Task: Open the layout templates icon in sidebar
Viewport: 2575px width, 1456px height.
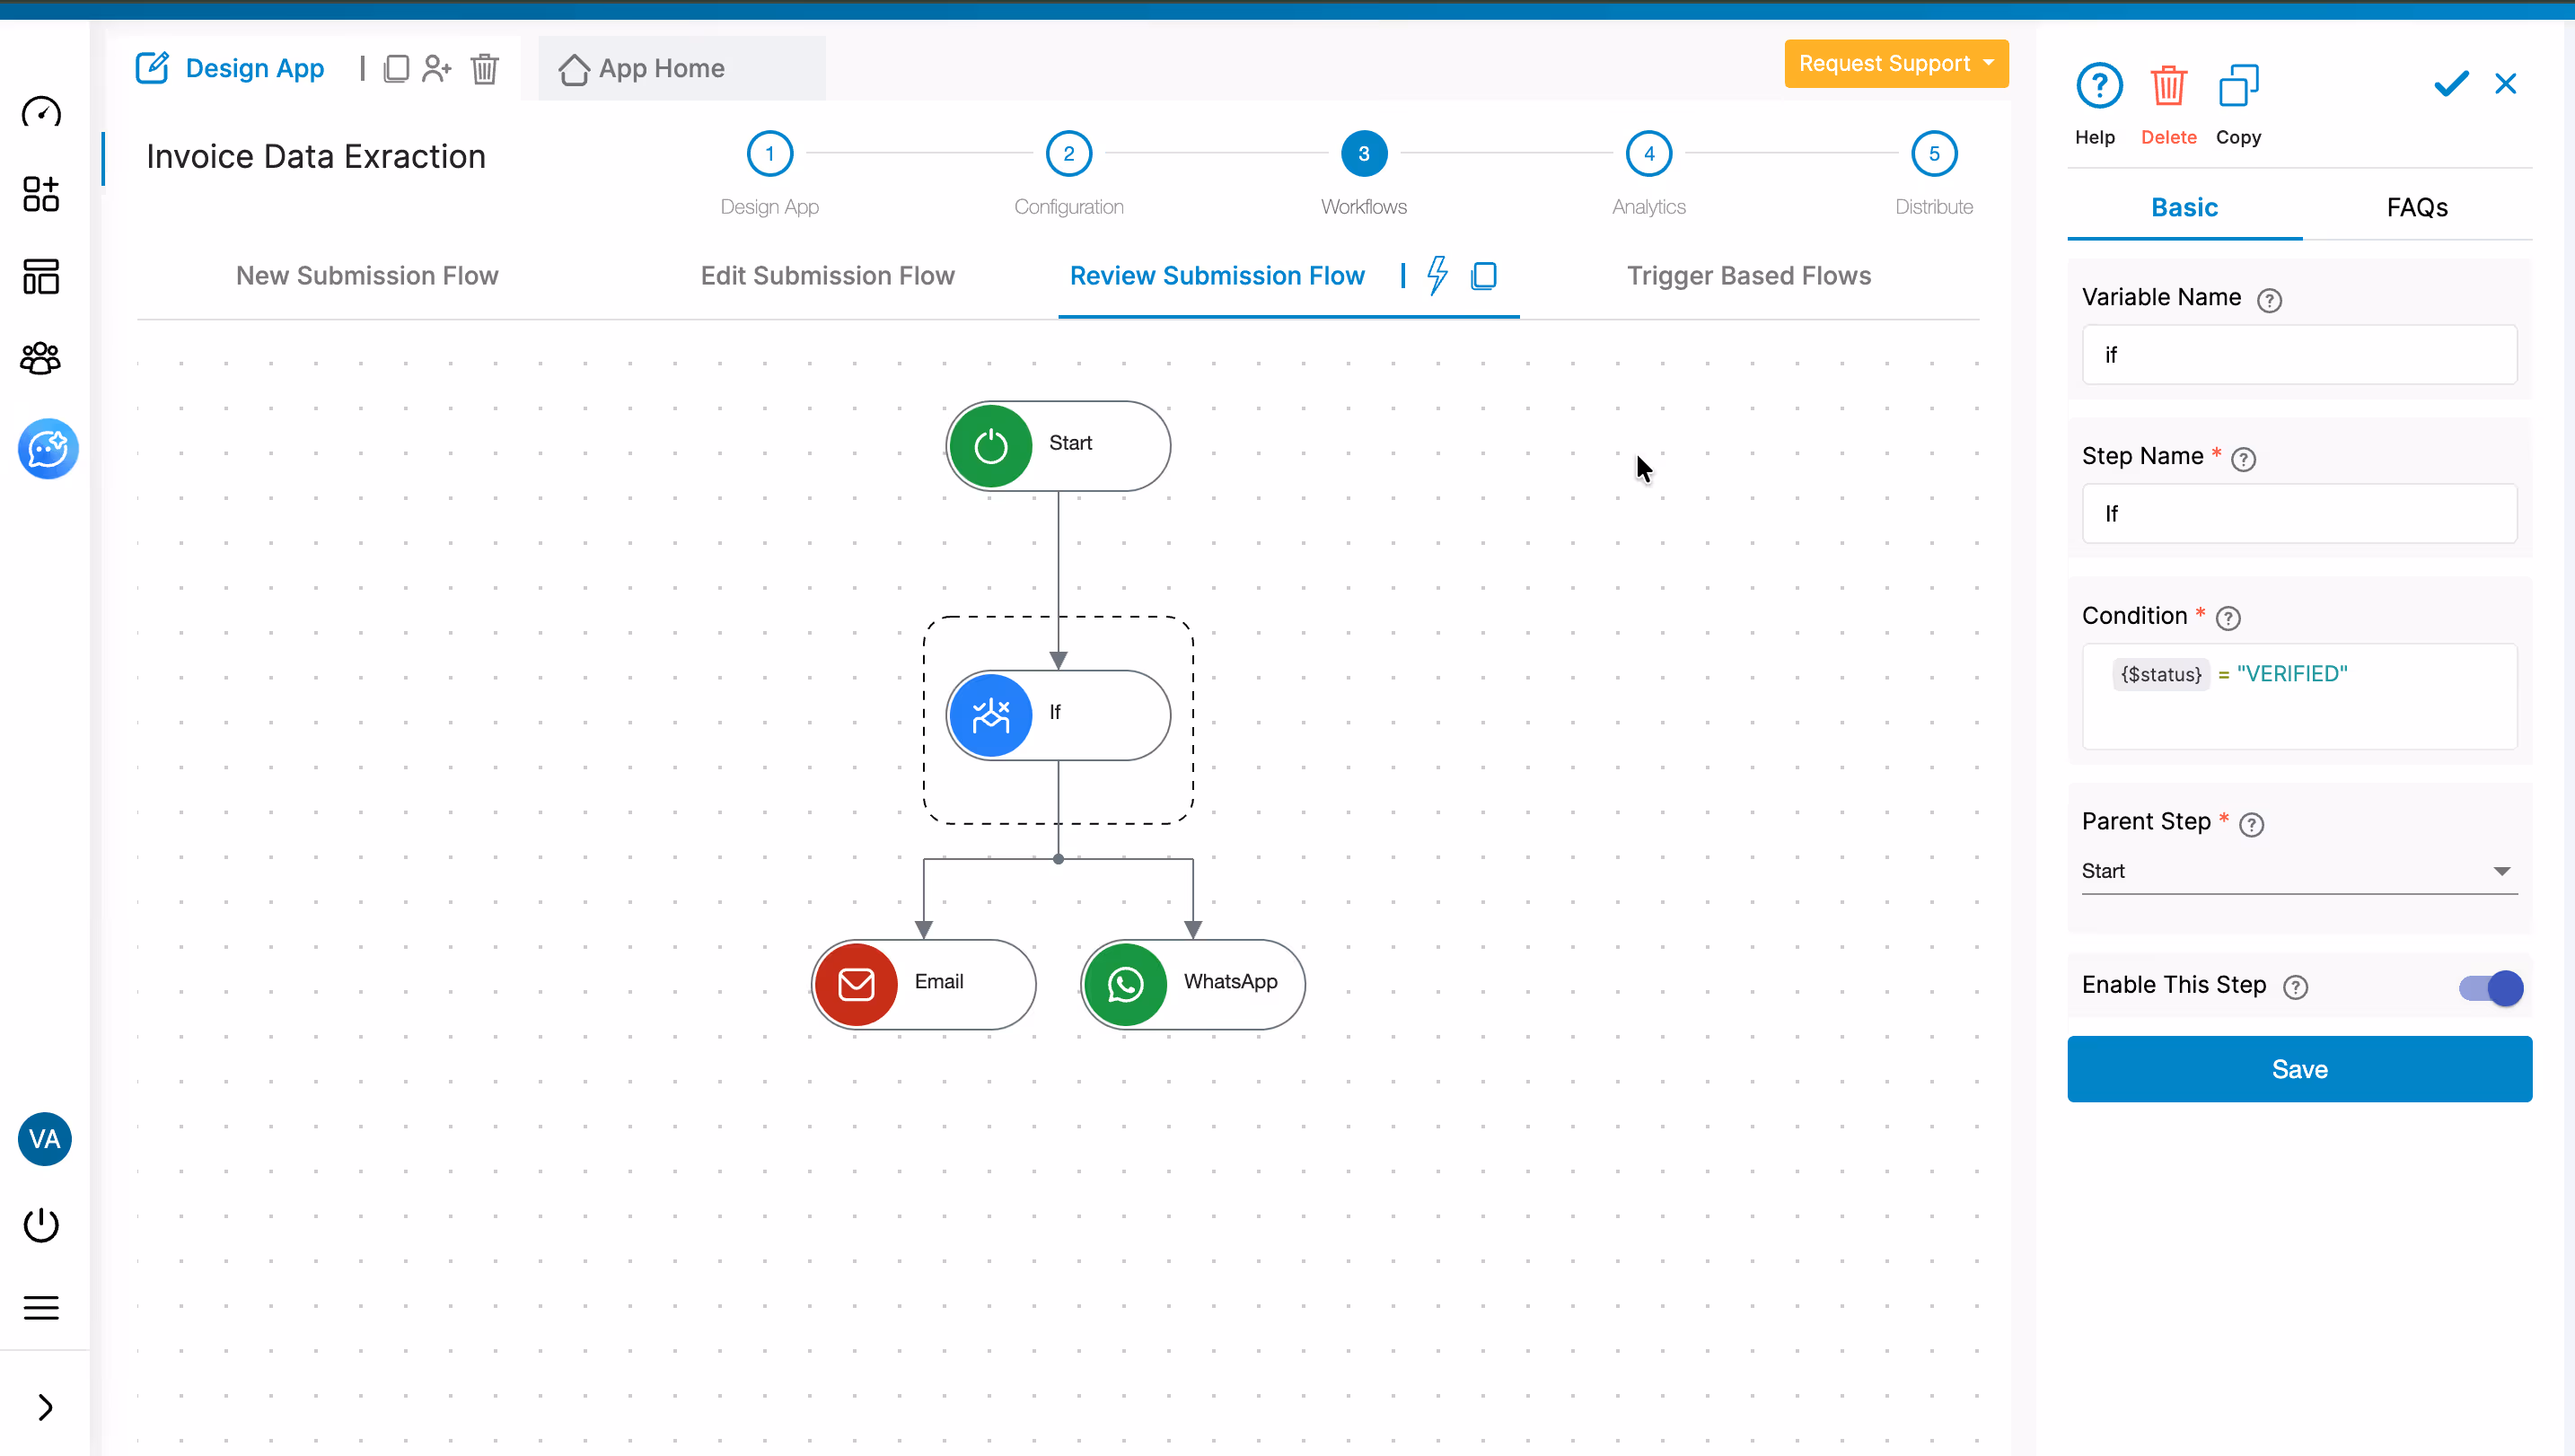Action: (x=41, y=276)
